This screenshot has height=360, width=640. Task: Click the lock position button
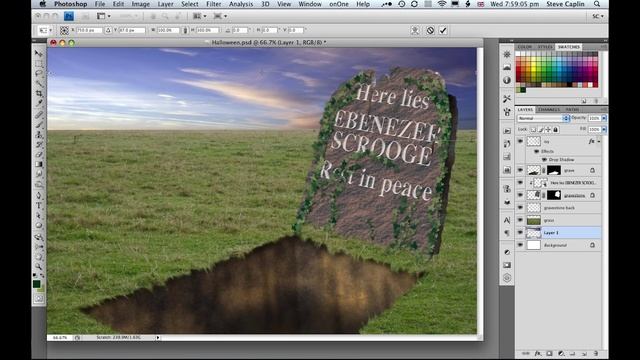548,129
